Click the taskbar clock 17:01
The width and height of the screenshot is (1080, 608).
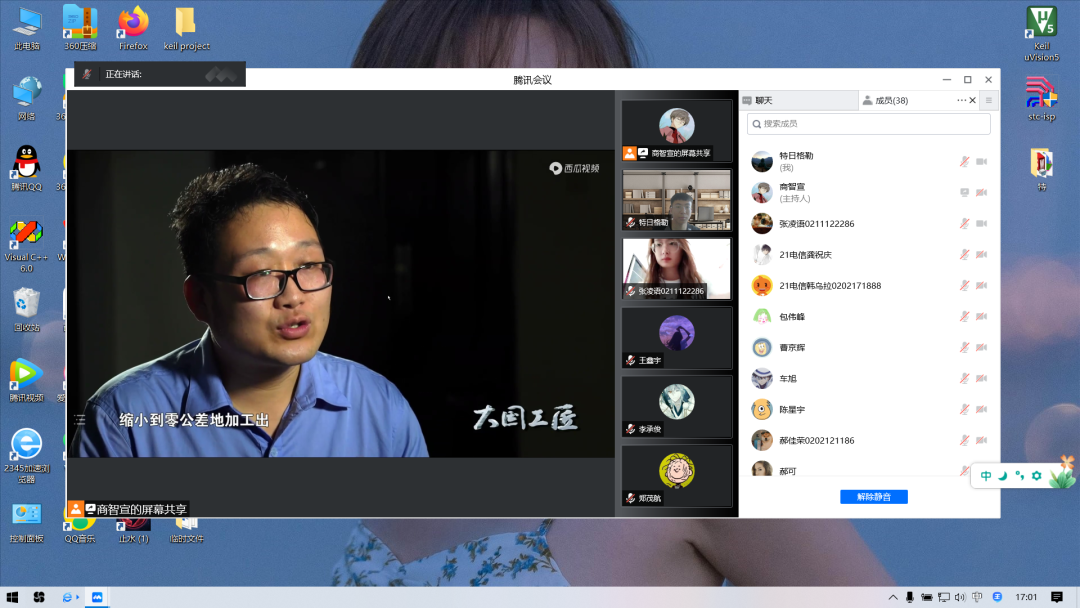coord(1026,597)
